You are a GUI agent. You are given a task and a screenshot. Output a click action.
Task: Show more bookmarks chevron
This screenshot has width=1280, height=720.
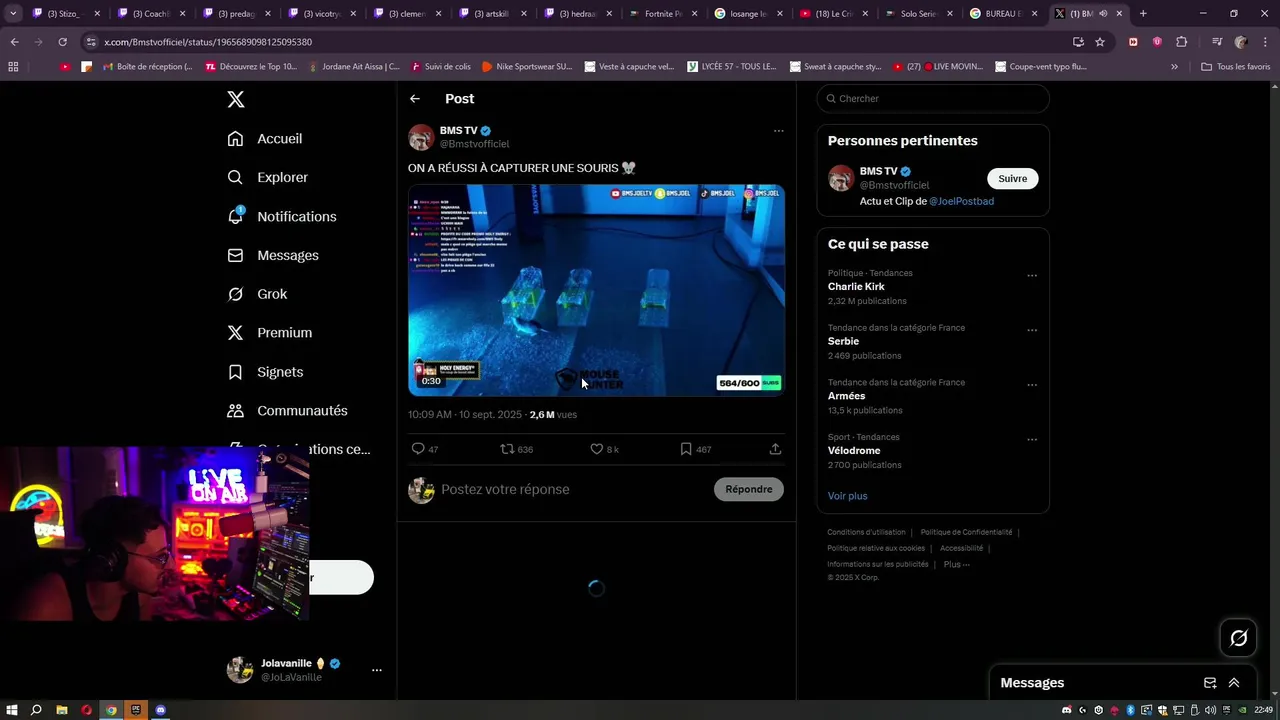click(1174, 67)
